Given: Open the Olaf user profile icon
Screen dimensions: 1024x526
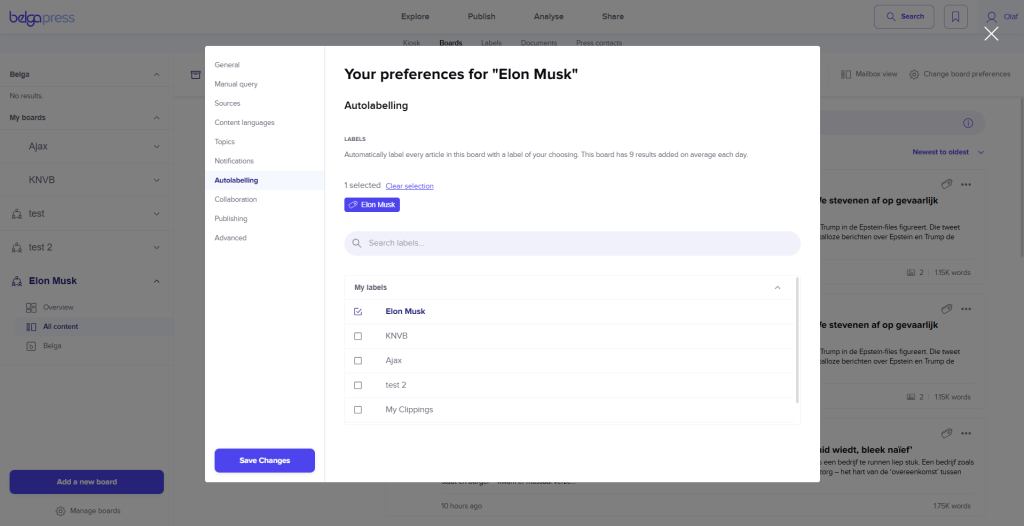Looking at the screenshot, I should 991,17.
